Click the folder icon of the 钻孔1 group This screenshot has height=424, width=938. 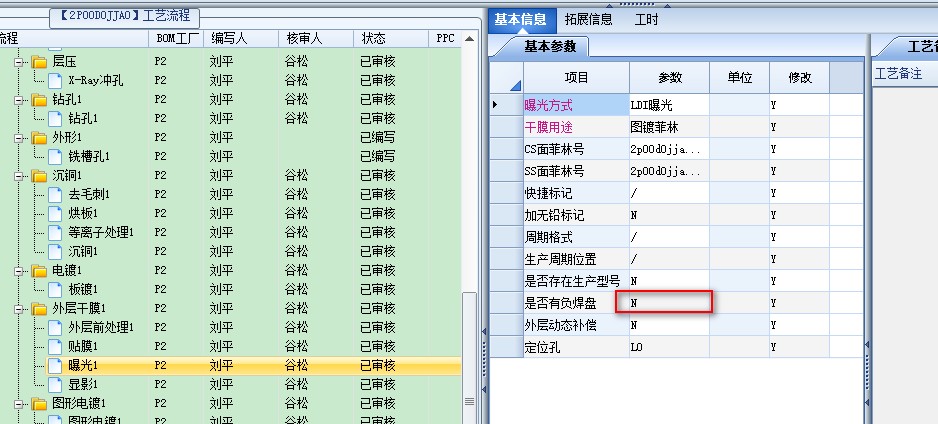39,99
